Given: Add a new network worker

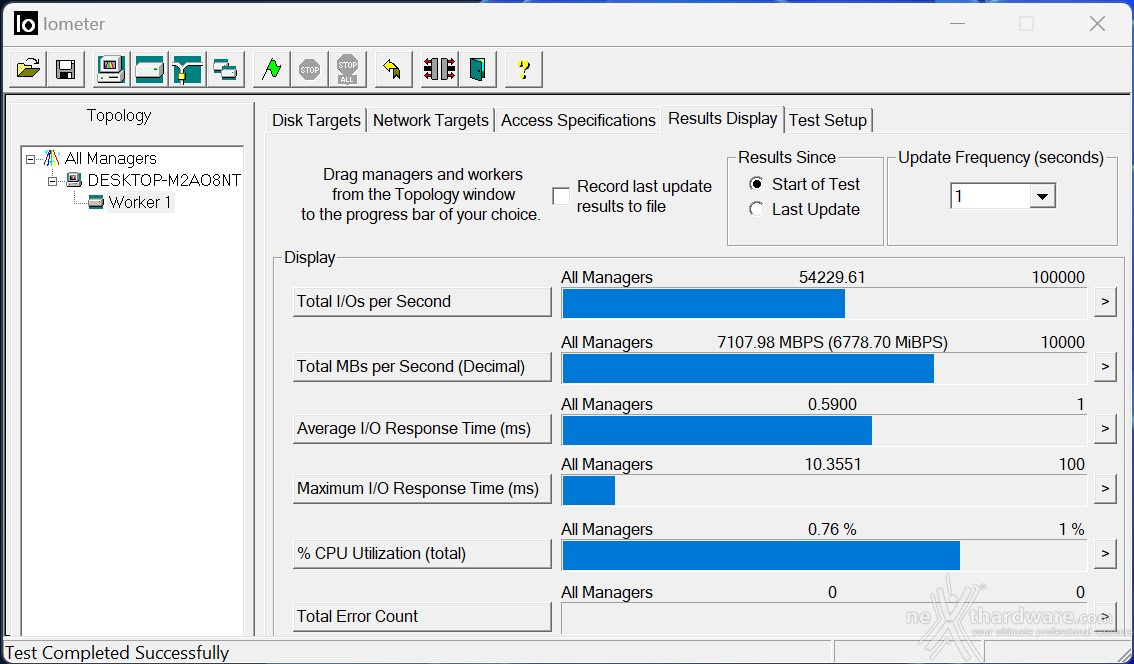Looking at the screenshot, I should pos(187,69).
